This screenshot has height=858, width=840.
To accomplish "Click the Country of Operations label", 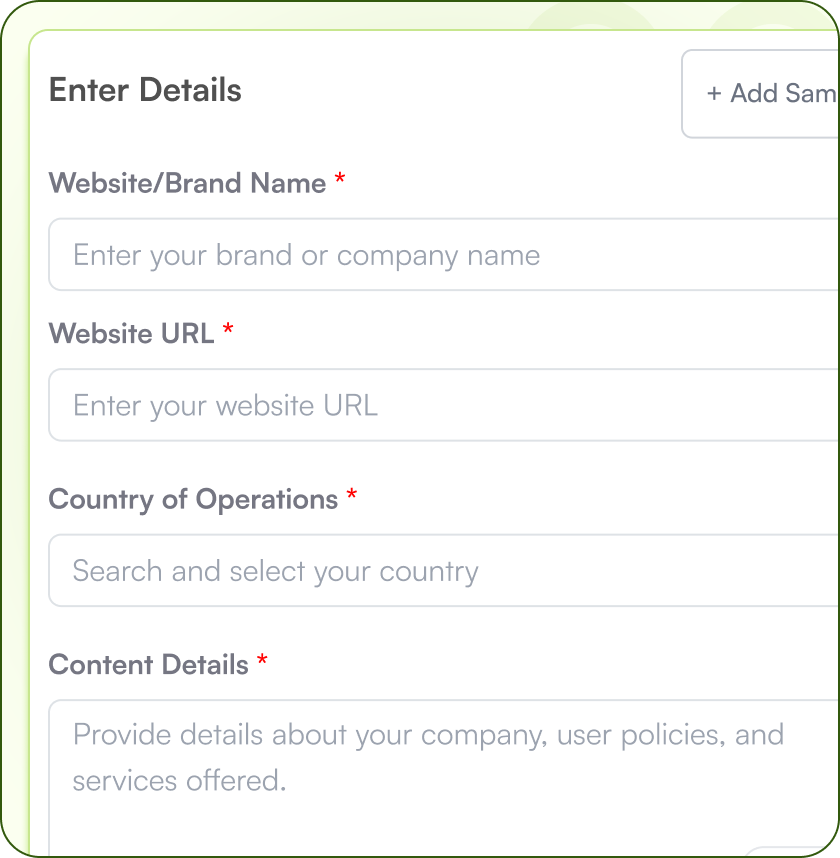I will (x=193, y=498).
